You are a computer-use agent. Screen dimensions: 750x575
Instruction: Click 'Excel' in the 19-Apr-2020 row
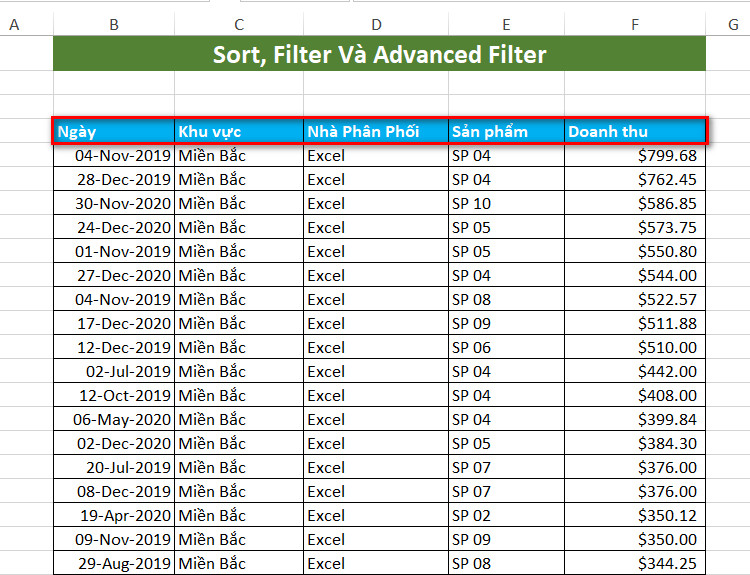[376, 515]
